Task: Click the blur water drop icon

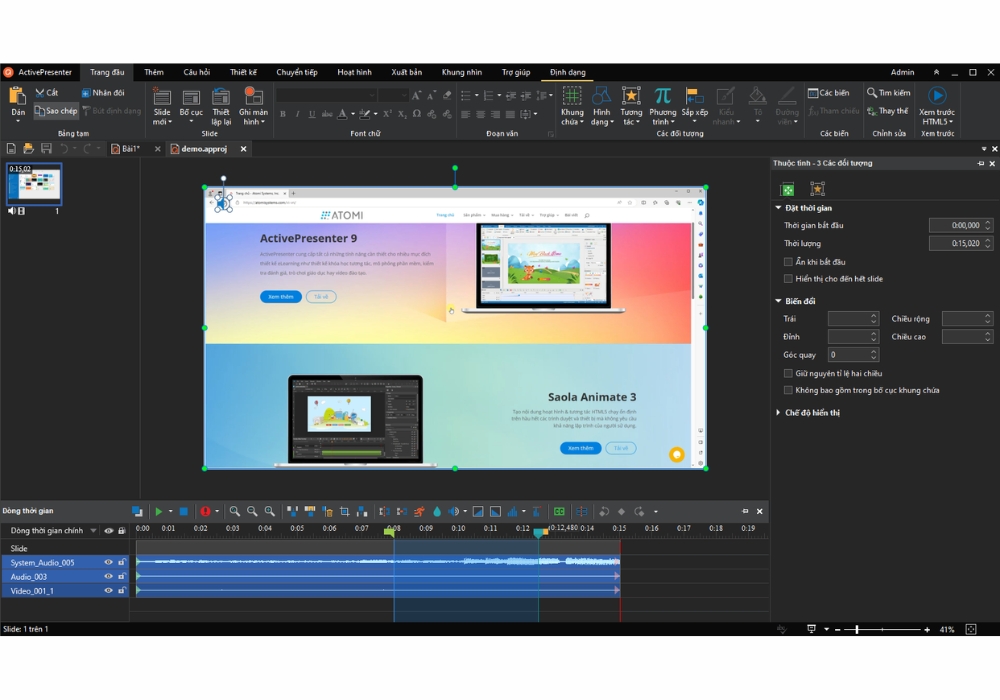Action: [437, 511]
